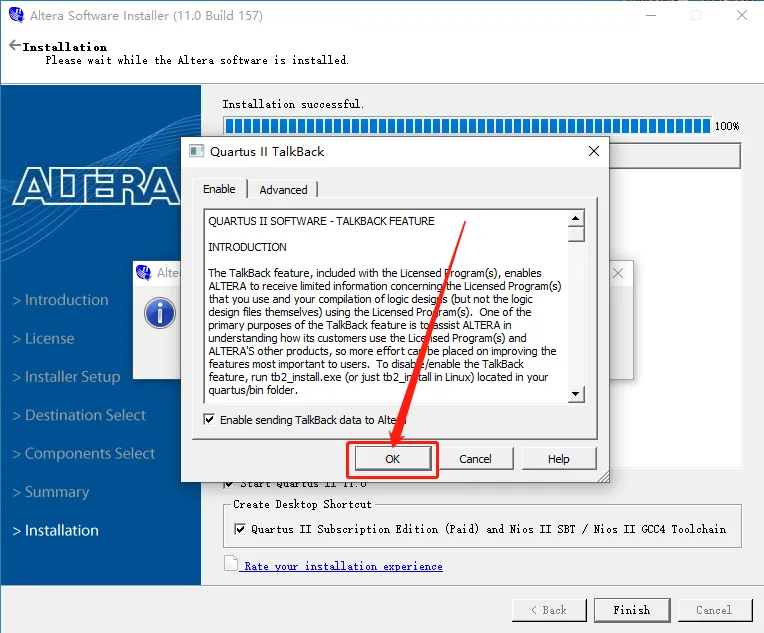Click the Altera installer title bar icon

[16, 15]
